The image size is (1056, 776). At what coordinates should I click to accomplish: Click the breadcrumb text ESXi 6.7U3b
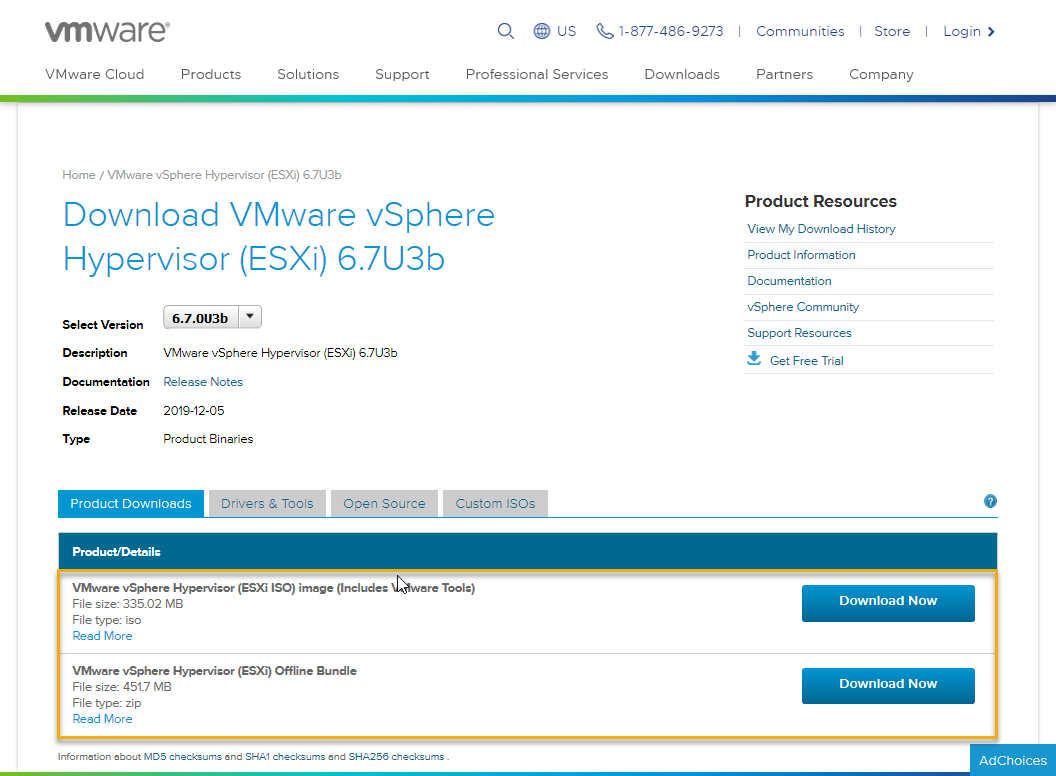(x=224, y=175)
